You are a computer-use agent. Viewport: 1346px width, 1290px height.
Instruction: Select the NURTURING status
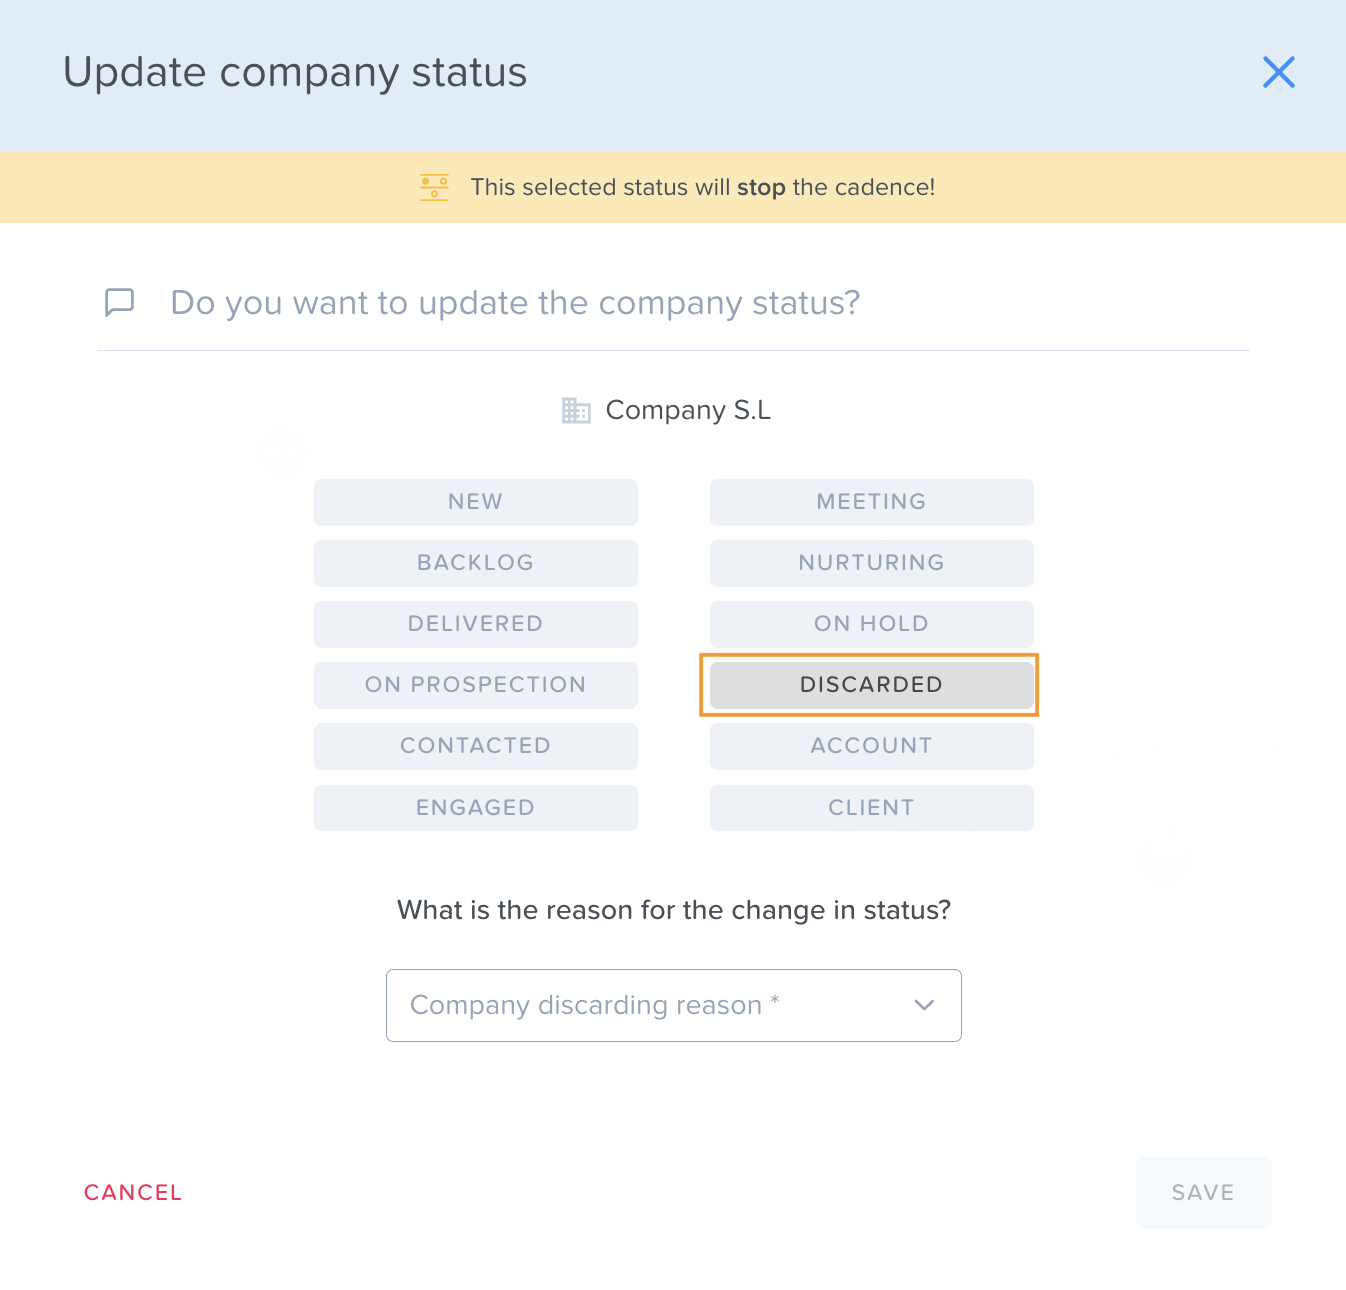[872, 563]
